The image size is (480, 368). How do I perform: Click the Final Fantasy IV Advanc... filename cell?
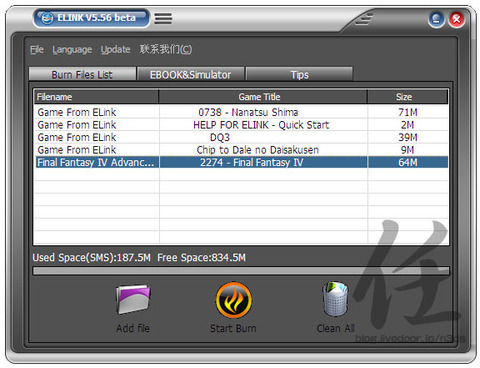click(96, 162)
